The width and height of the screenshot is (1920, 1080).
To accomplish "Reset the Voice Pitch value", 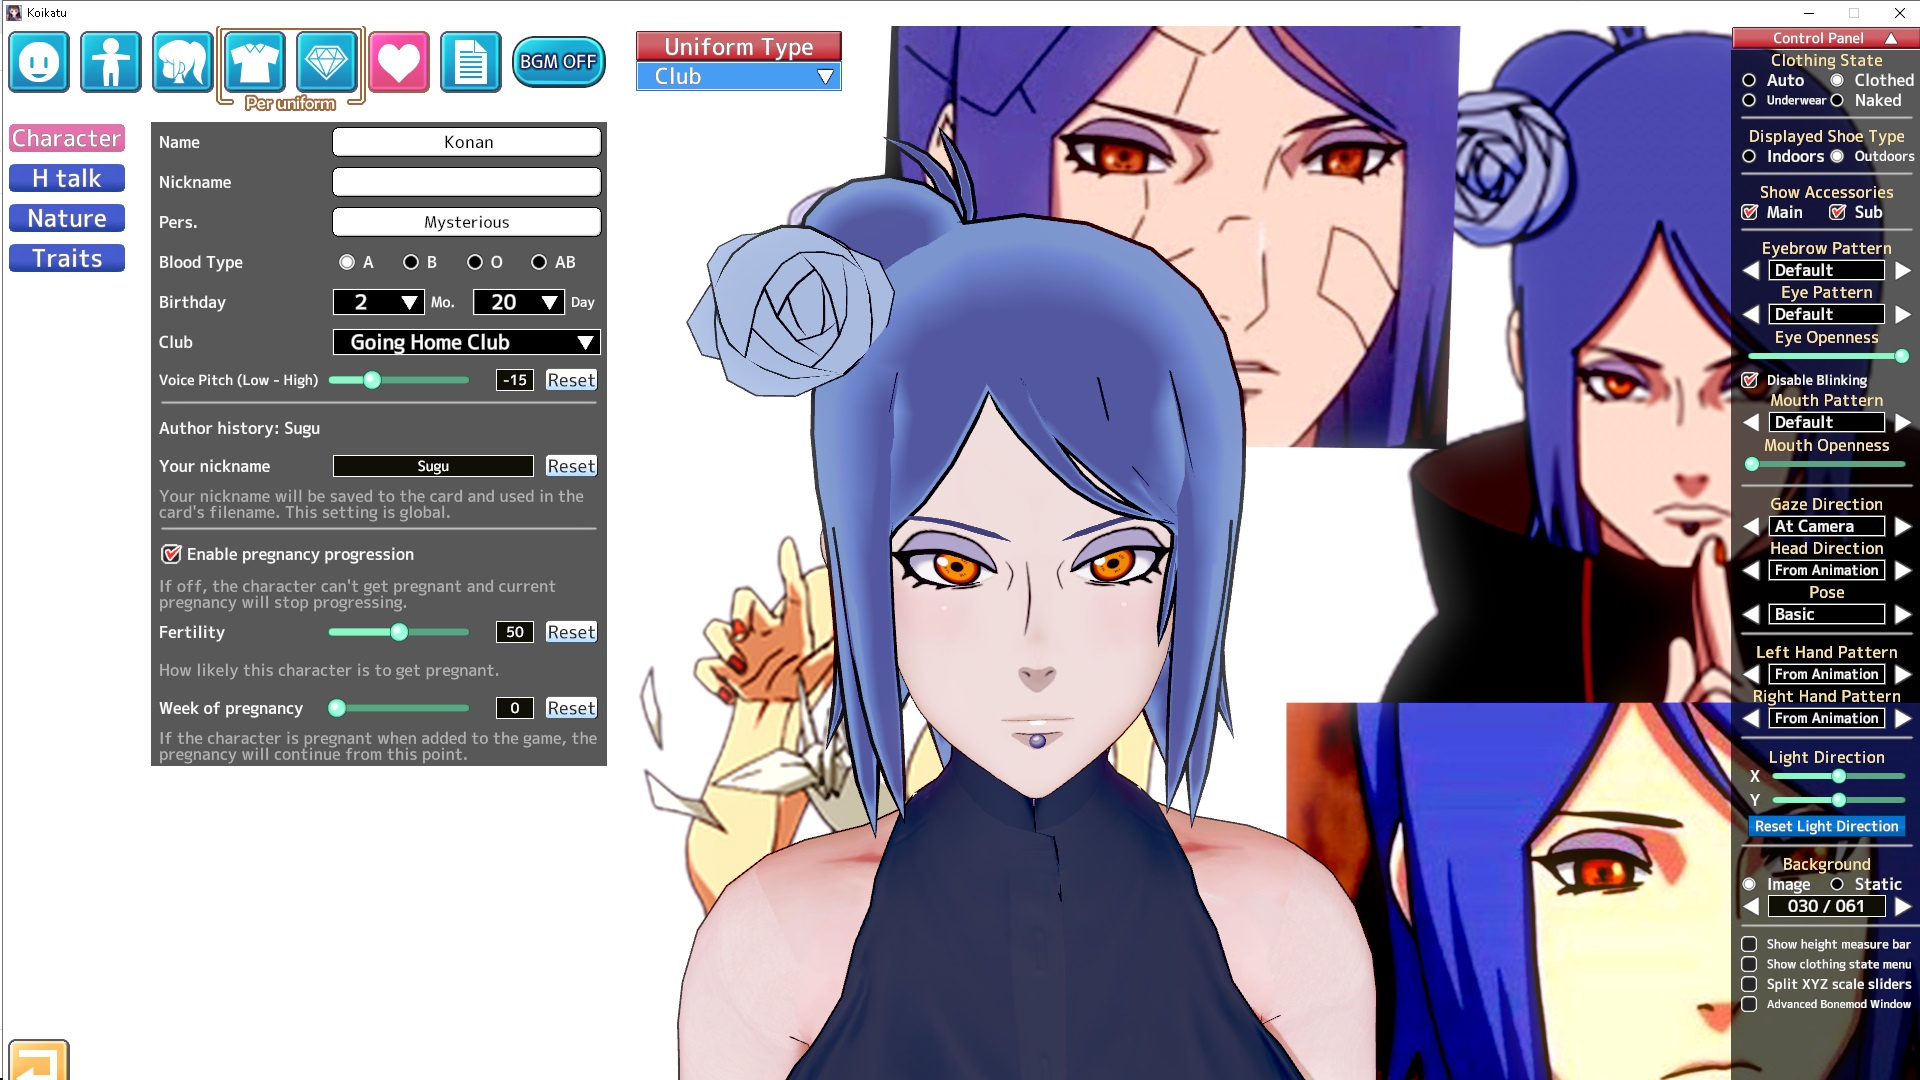I will point(571,380).
